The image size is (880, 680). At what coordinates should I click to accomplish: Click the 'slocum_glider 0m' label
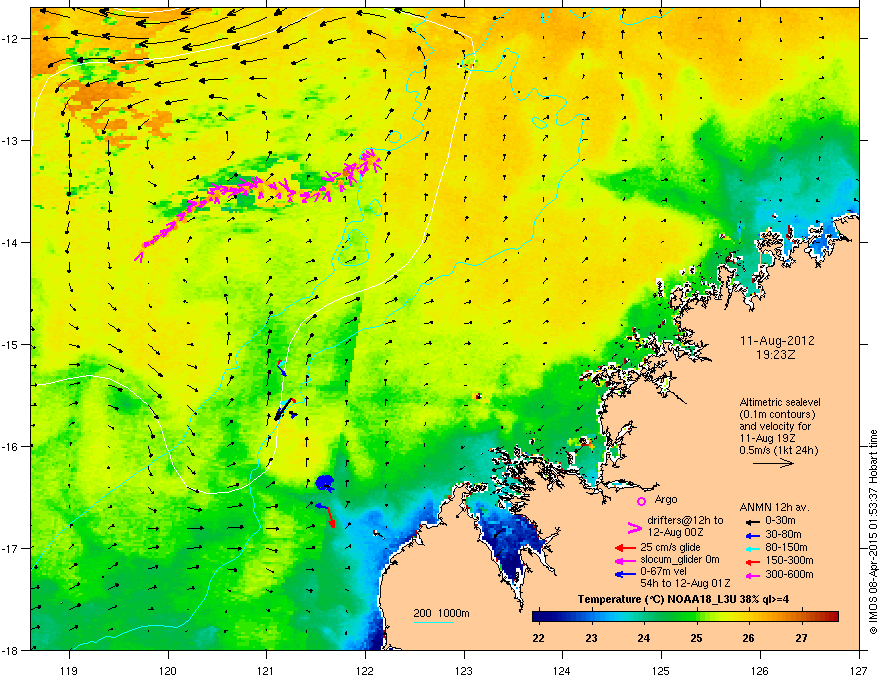click(x=680, y=560)
